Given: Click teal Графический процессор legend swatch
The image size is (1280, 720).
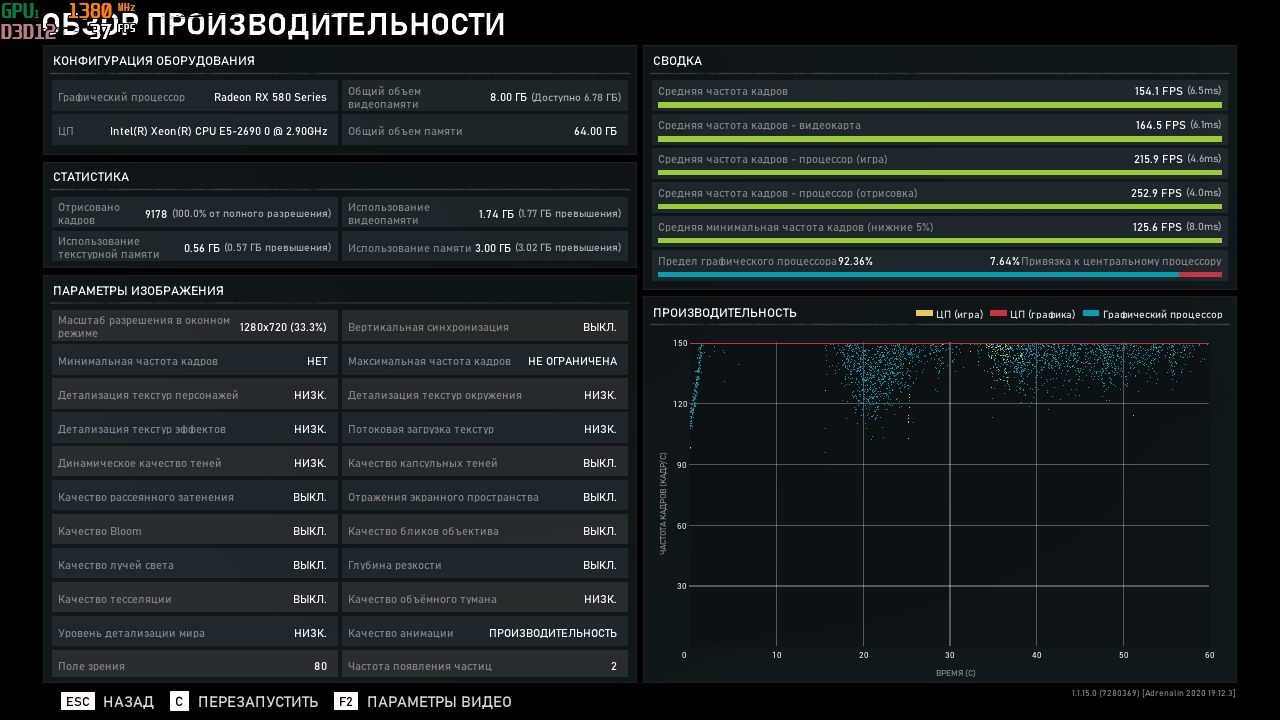Looking at the screenshot, I should coord(1090,314).
